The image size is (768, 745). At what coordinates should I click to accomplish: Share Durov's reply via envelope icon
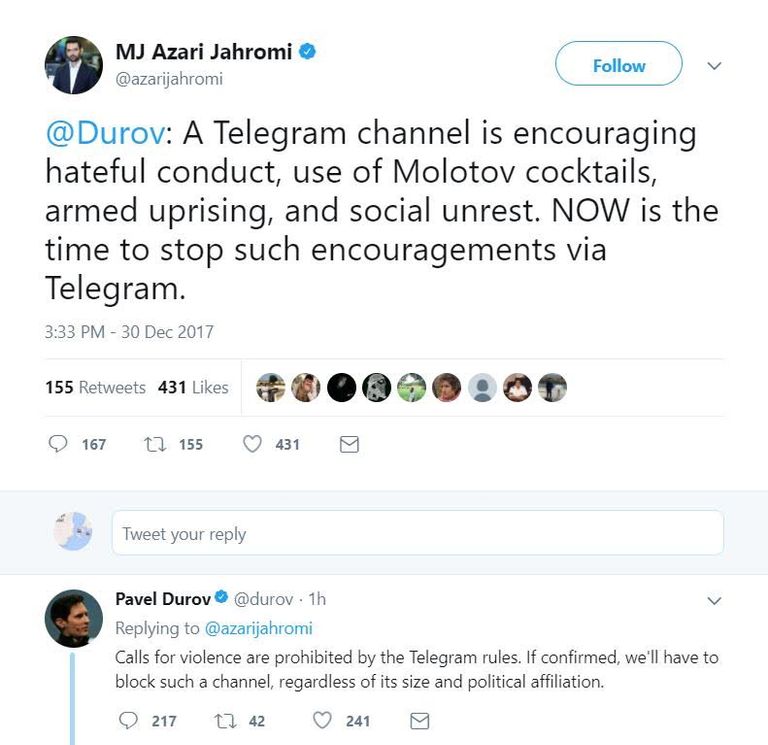pos(420,720)
